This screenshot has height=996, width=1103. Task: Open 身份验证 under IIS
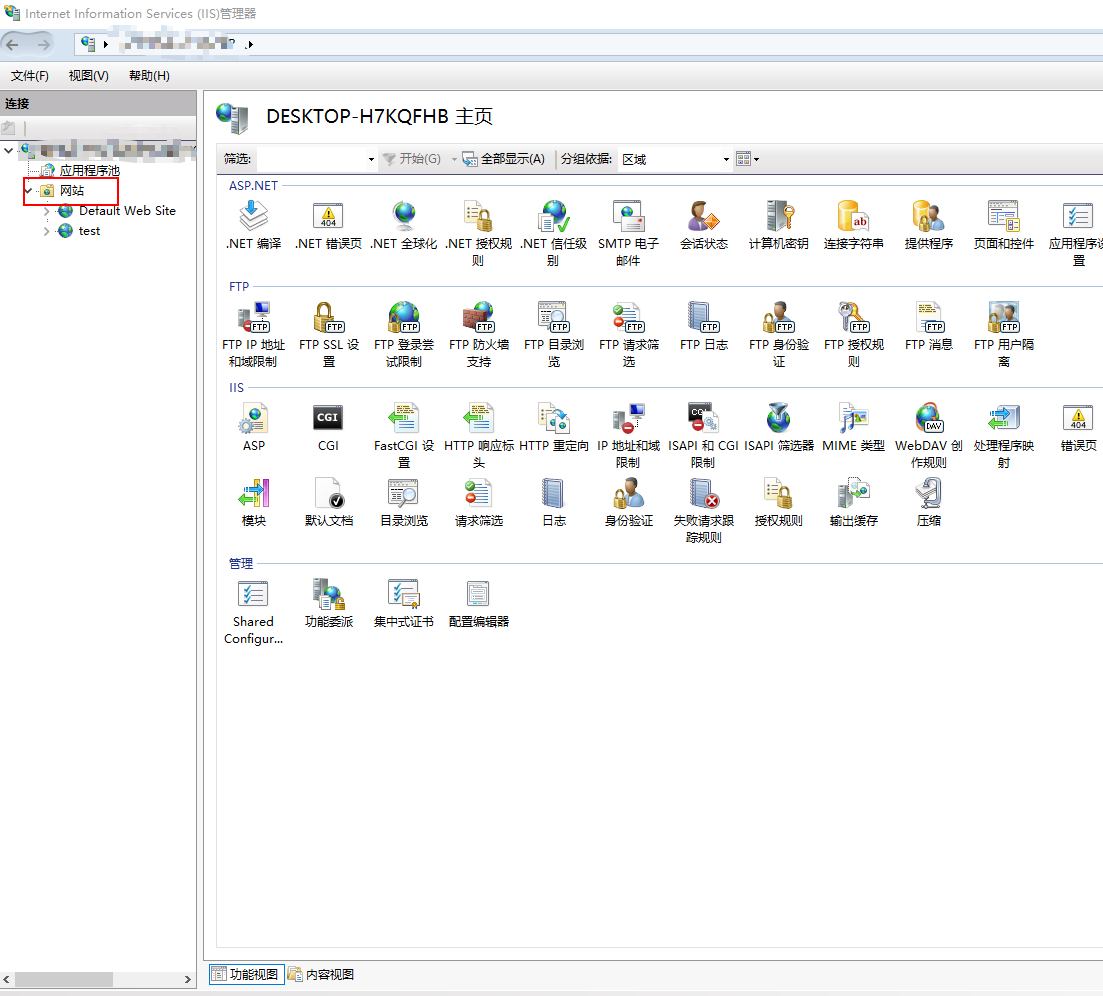click(x=629, y=503)
